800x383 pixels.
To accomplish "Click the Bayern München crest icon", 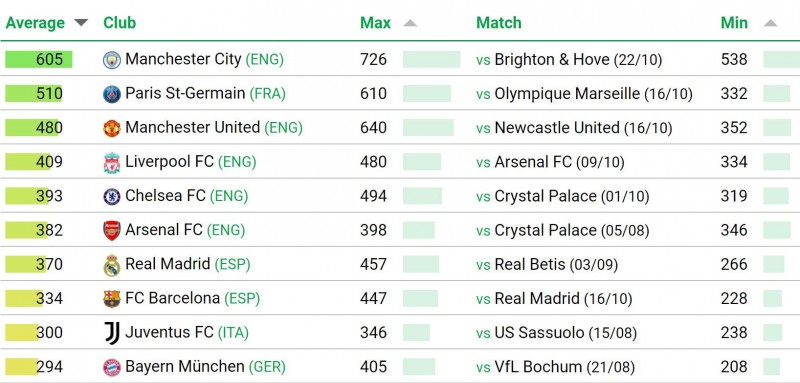I will (112, 367).
